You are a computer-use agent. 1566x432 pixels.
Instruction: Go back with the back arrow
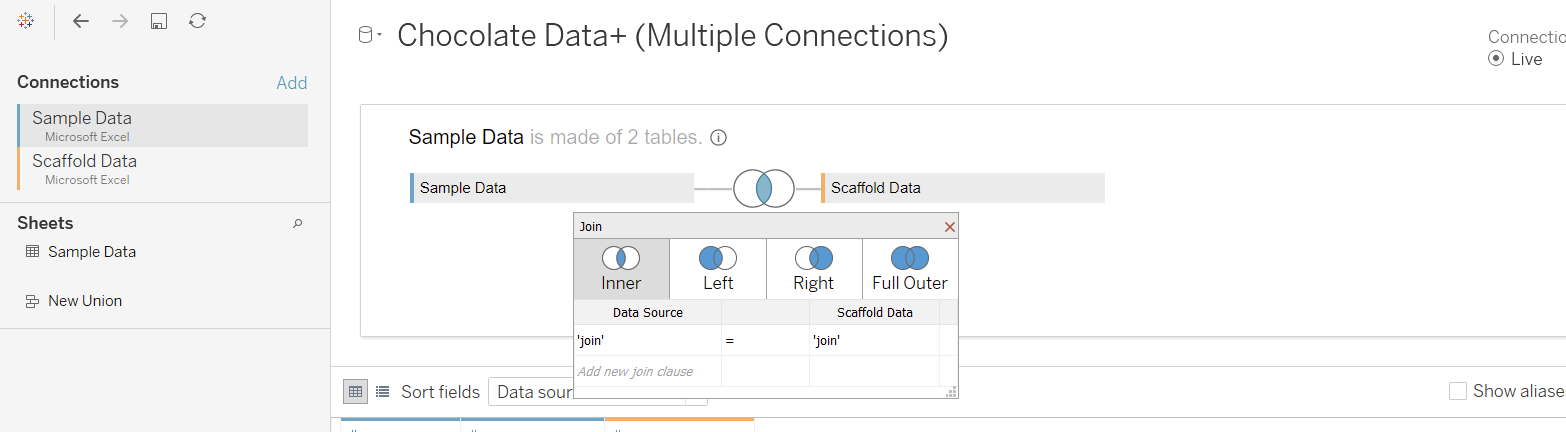[x=81, y=21]
